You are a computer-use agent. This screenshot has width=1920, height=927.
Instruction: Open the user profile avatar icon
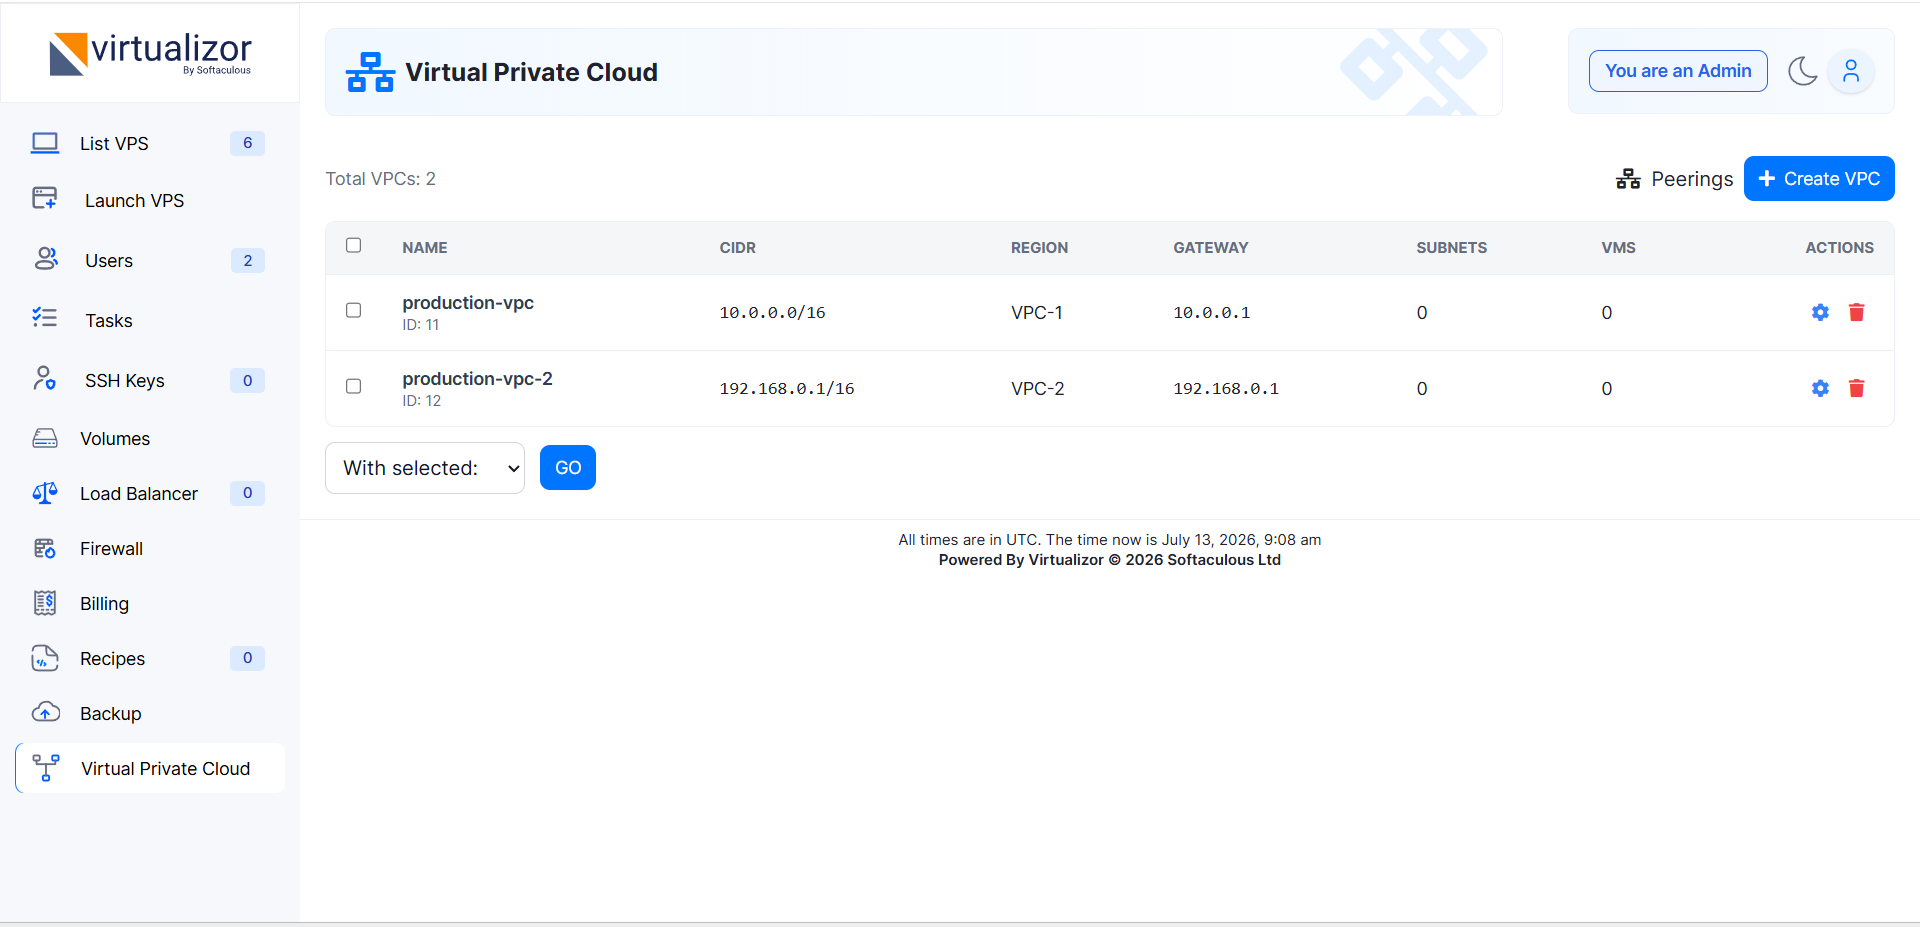(x=1851, y=71)
